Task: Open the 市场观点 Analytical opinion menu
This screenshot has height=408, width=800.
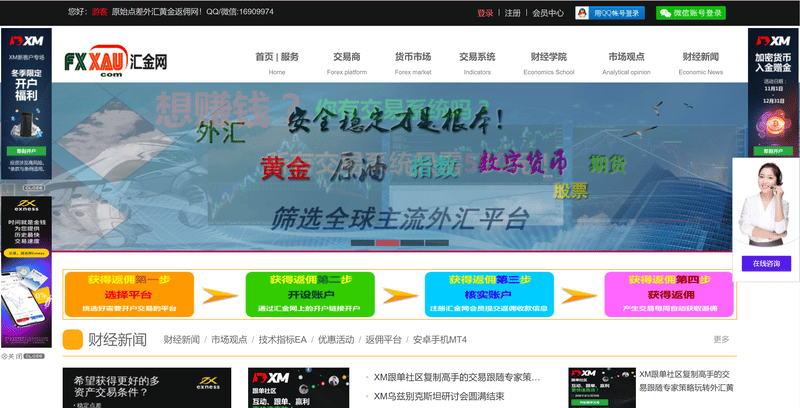Action: [626, 63]
